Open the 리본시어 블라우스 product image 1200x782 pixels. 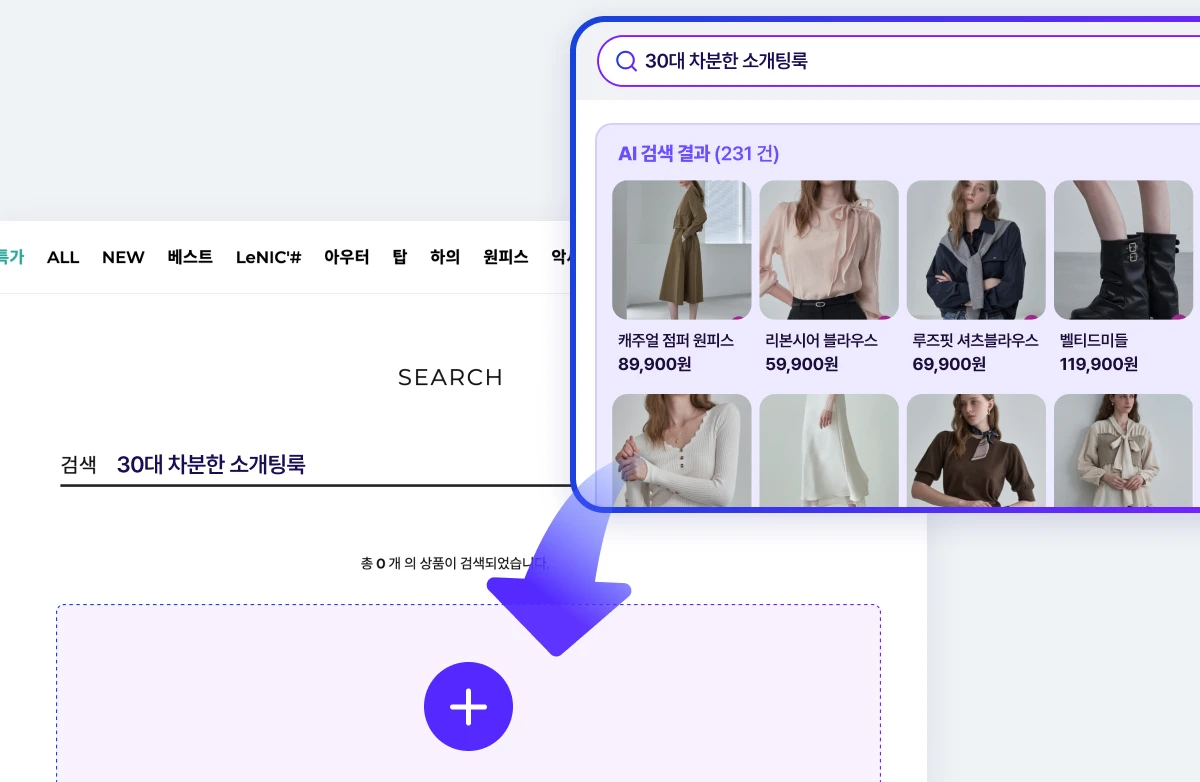click(x=829, y=250)
